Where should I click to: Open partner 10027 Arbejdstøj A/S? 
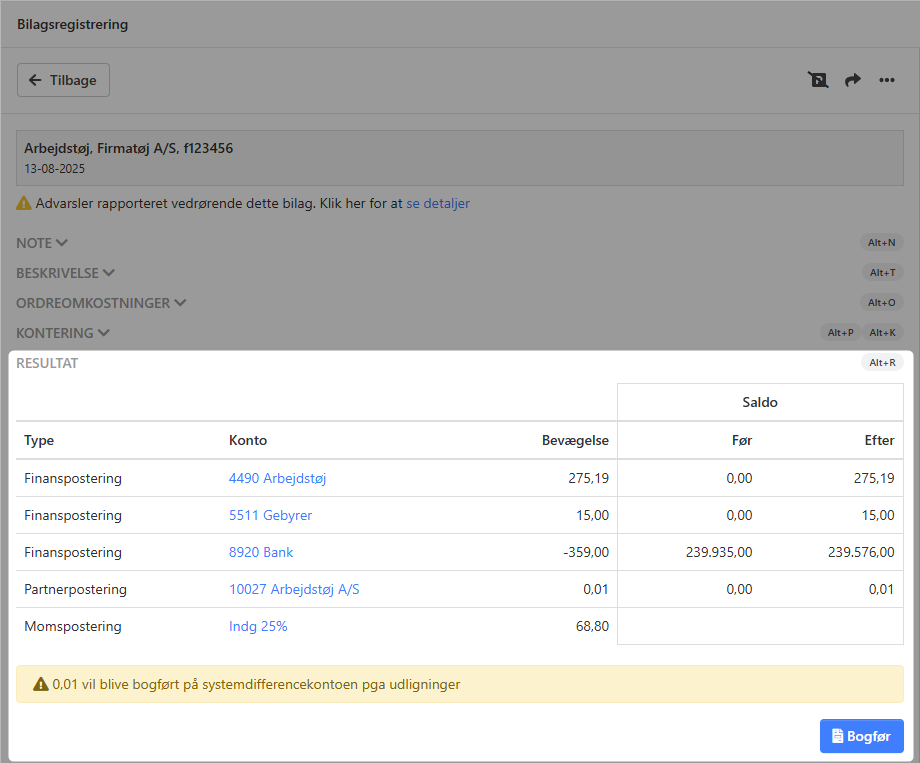[x=294, y=590]
